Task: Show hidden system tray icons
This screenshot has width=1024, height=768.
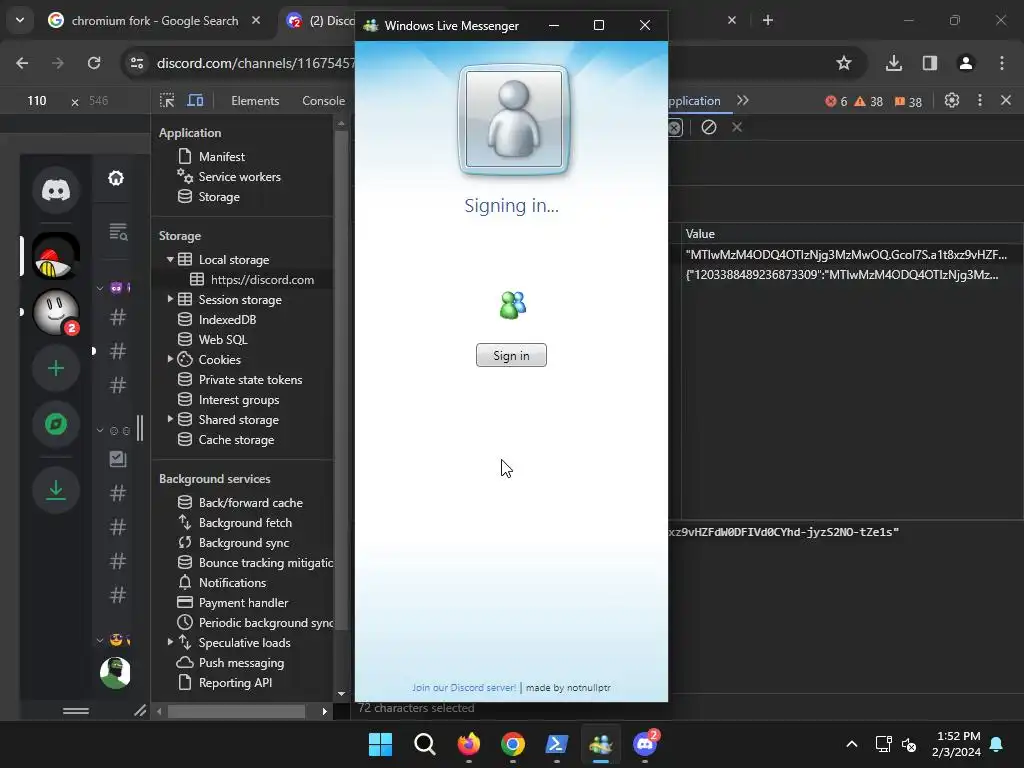Action: [x=852, y=744]
